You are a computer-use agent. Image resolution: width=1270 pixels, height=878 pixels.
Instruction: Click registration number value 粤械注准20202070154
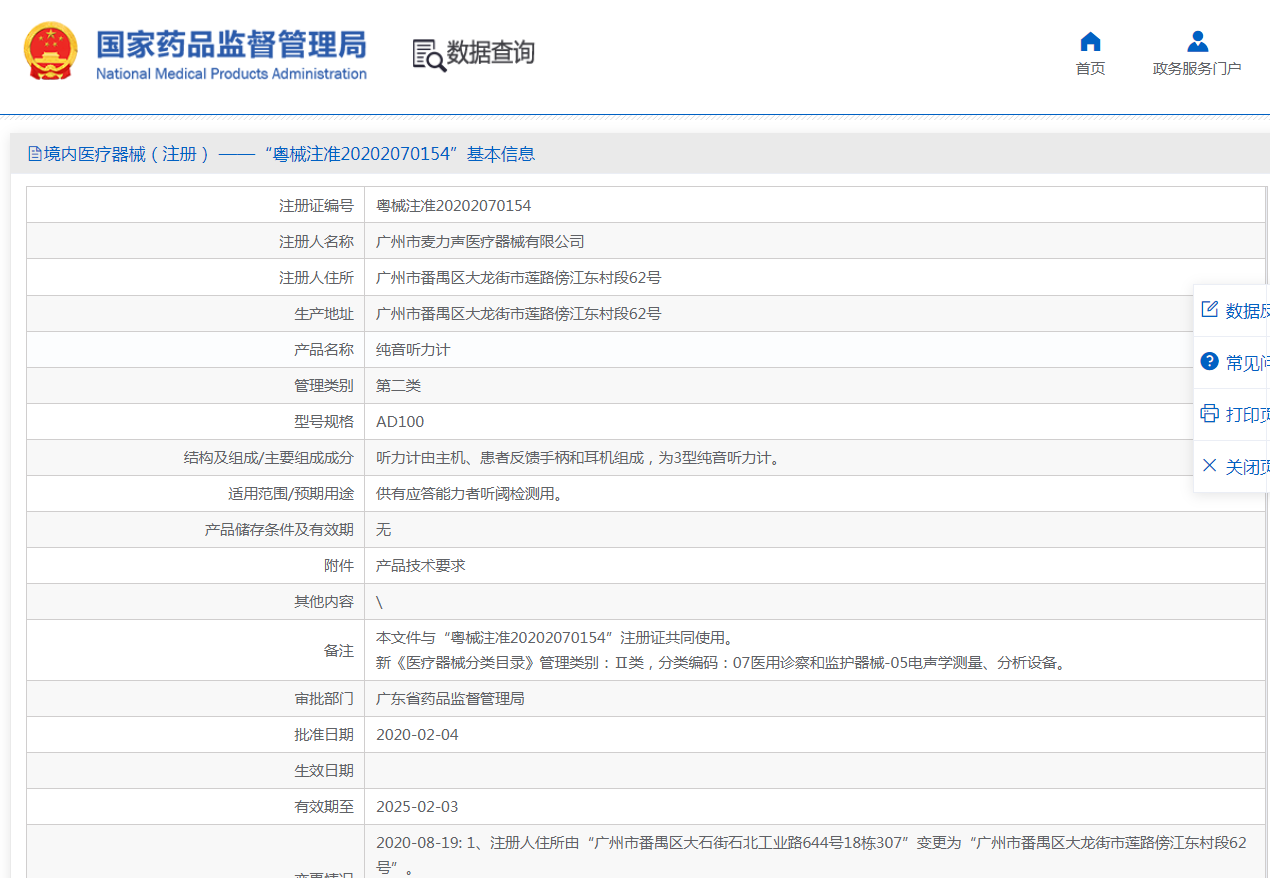coord(453,206)
